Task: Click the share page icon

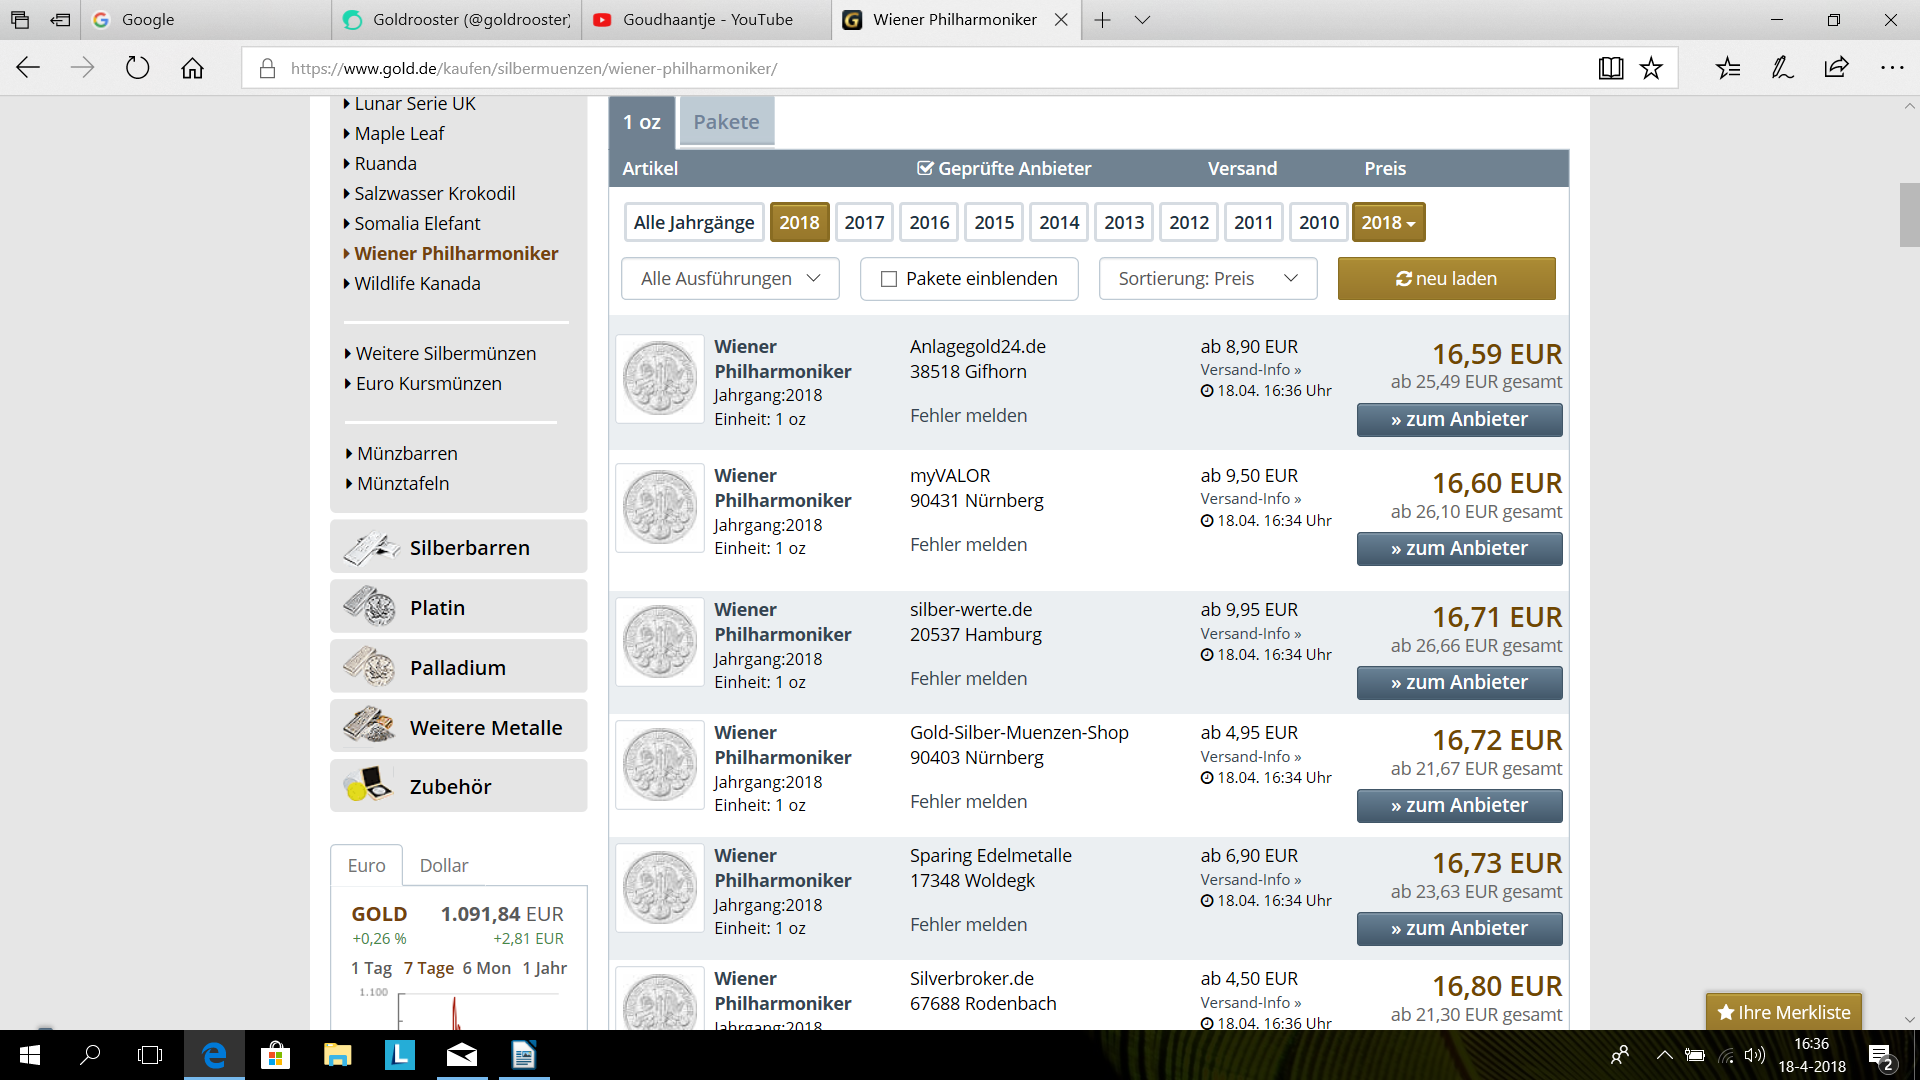Action: pyautogui.click(x=1836, y=68)
